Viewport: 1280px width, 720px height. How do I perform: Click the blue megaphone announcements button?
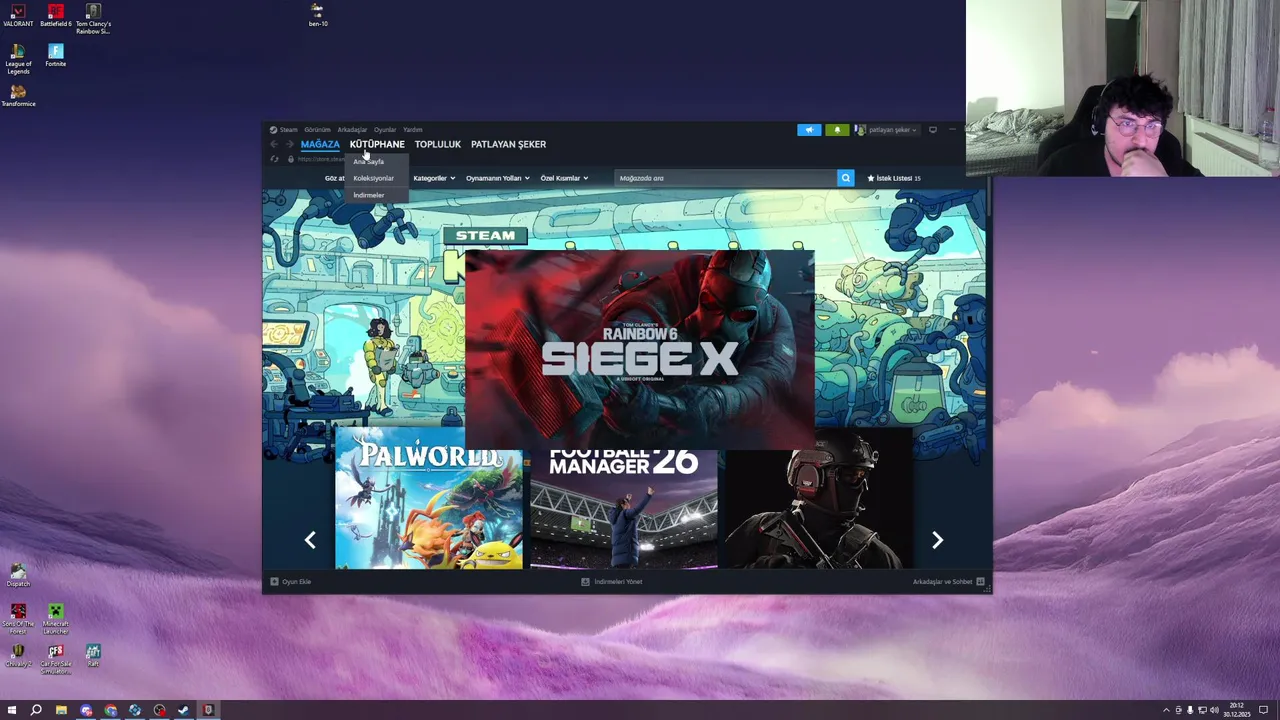809,130
